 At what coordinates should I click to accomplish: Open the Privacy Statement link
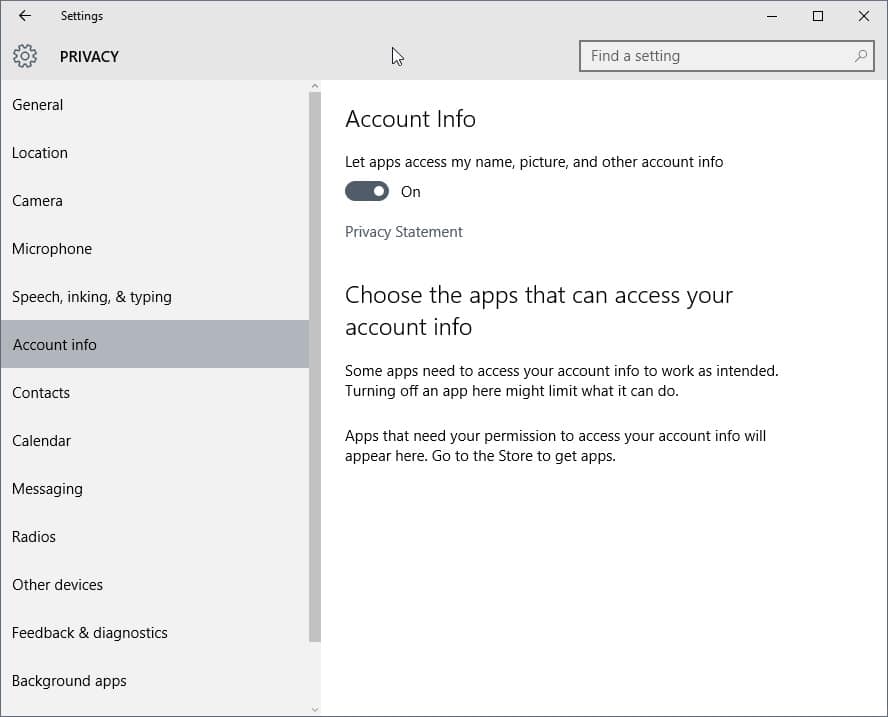(x=403, y=232)
